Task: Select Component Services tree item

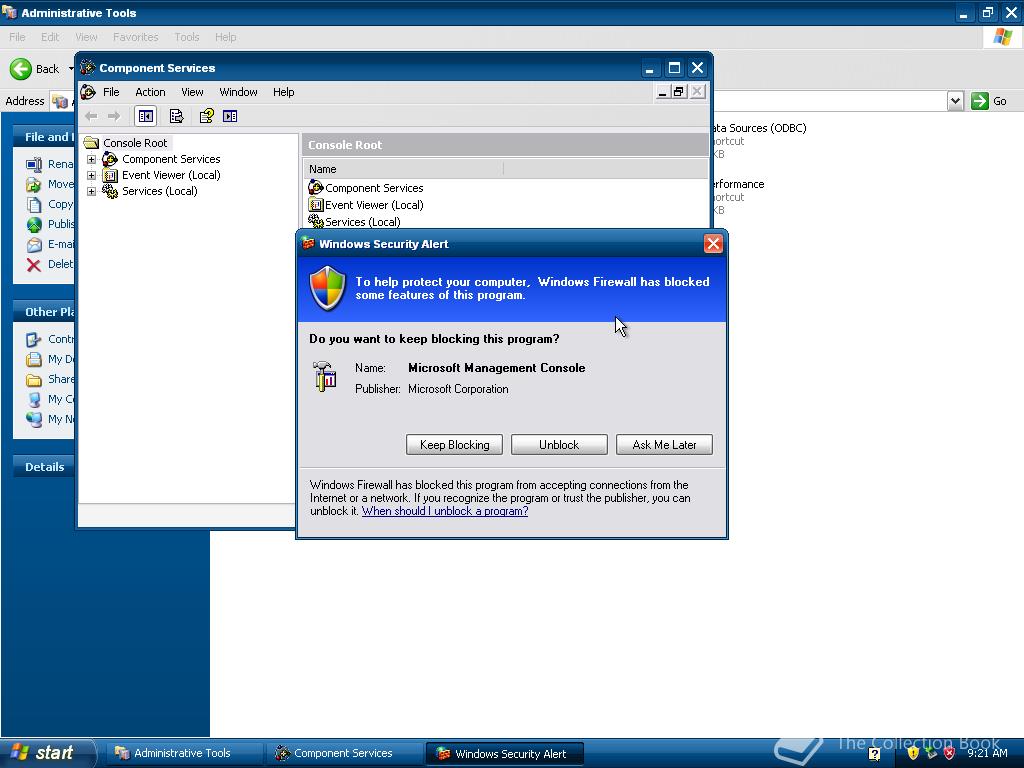Action: (171, 159)
